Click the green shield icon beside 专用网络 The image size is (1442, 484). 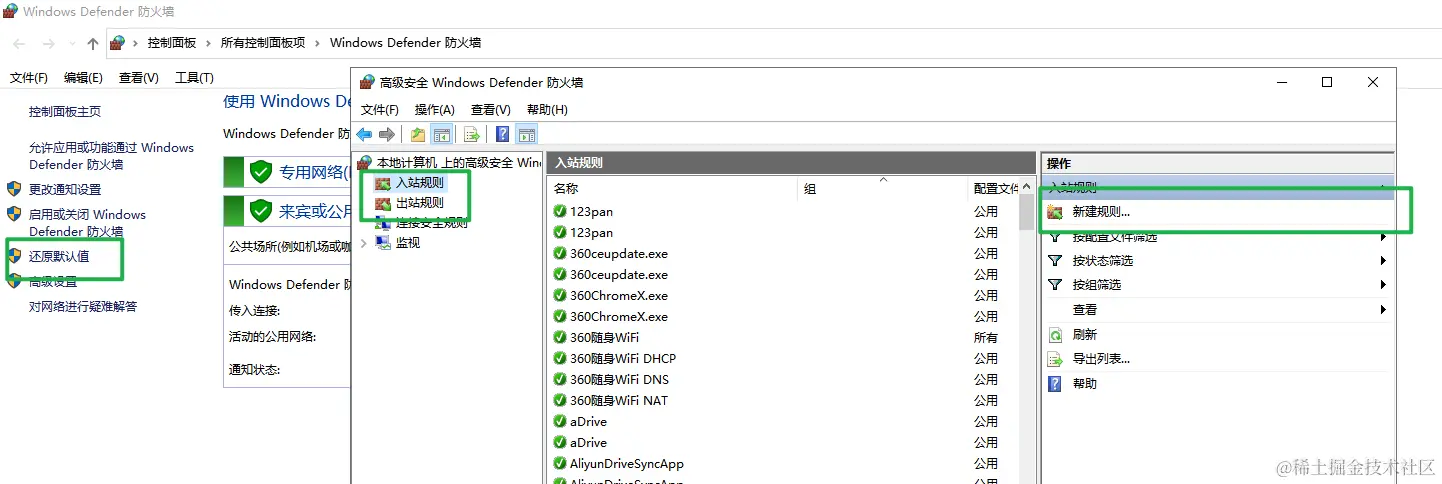pos(261,171)
